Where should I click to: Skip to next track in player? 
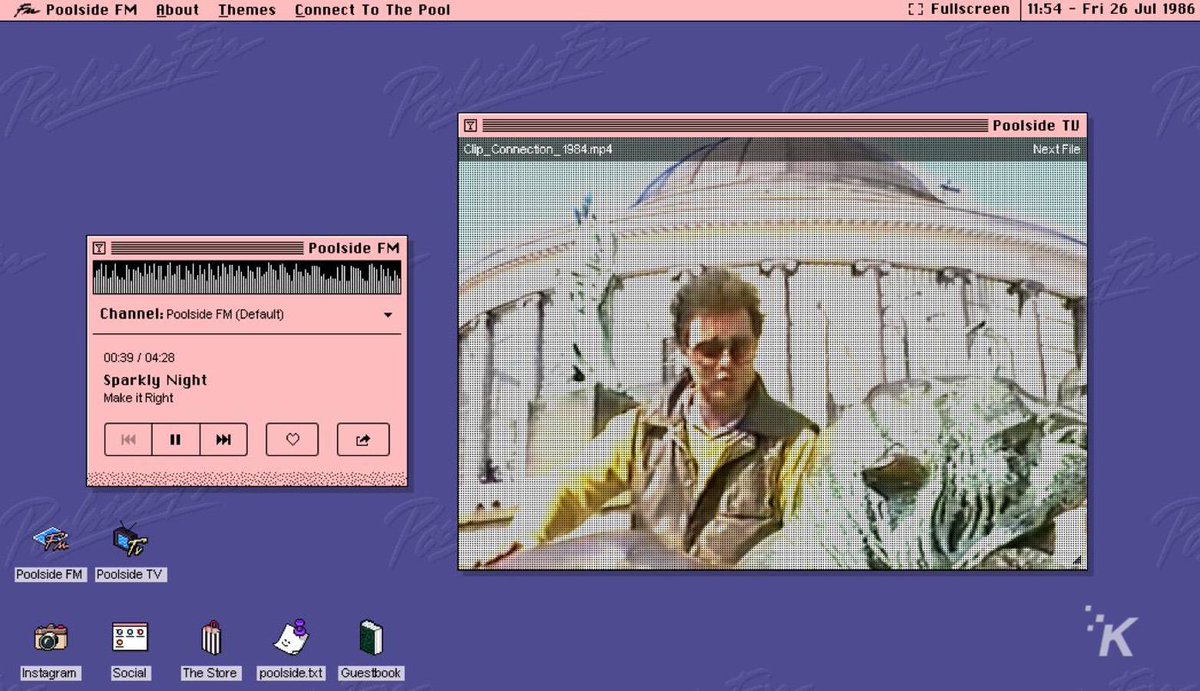click(x=224, y=439)
